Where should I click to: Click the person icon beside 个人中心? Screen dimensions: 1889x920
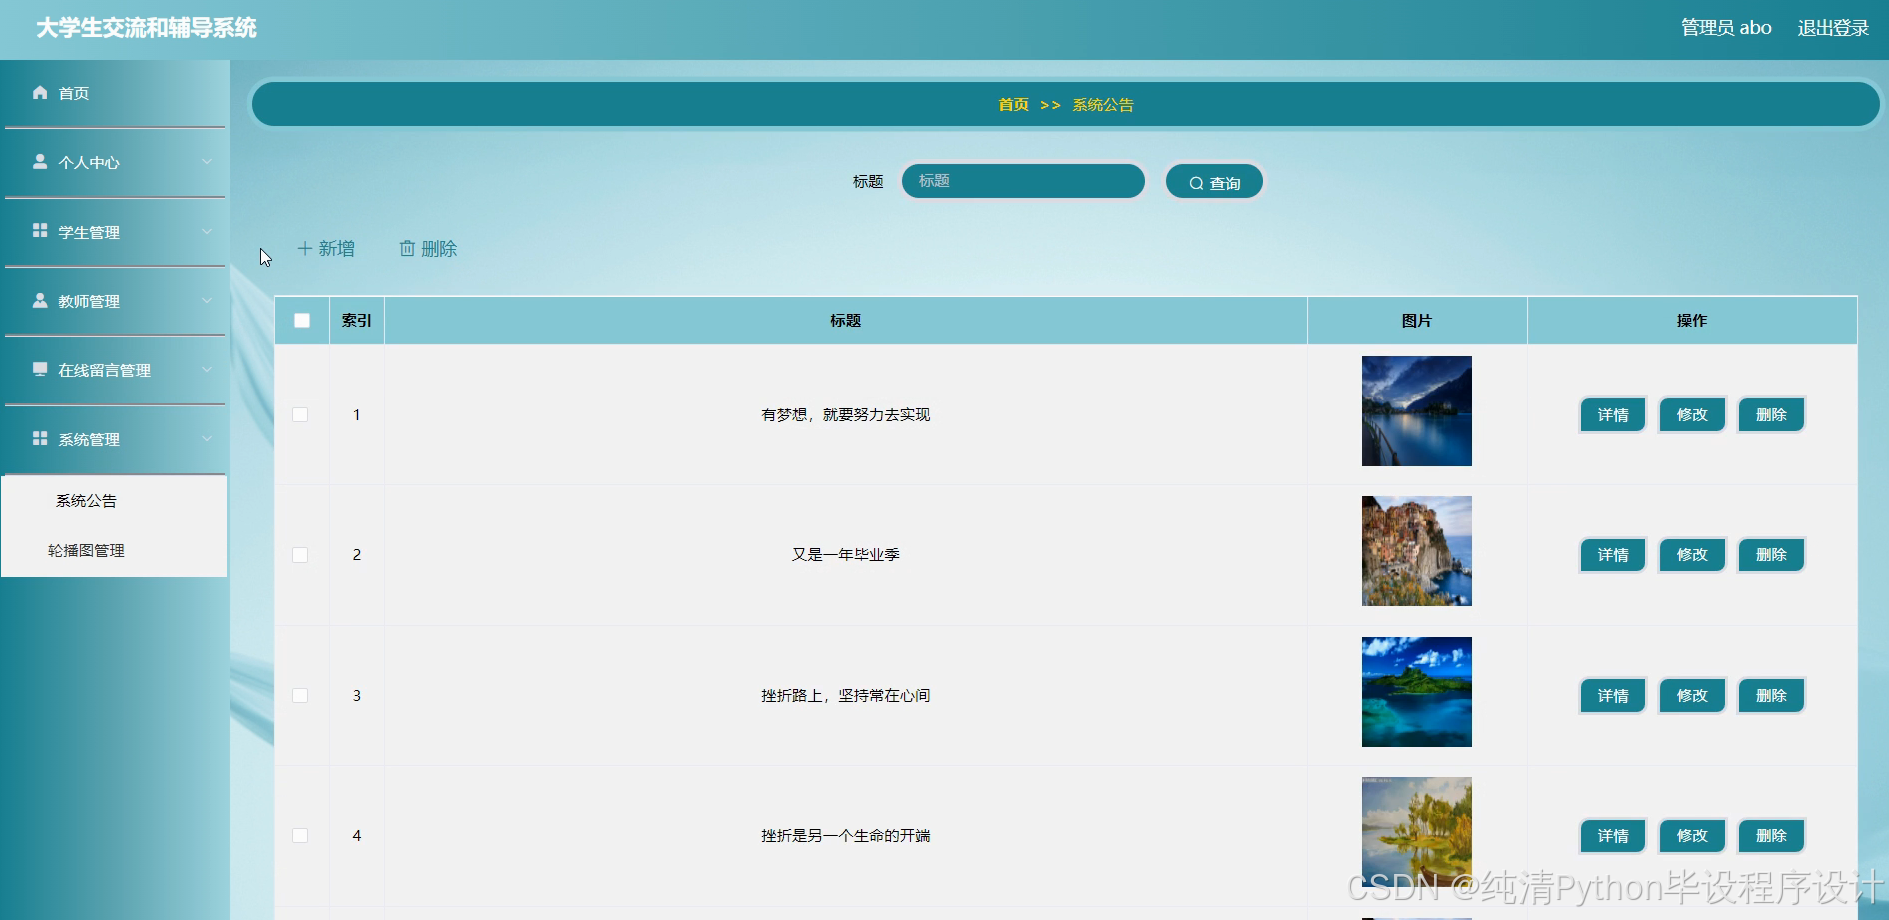click(x=40, y=161)
